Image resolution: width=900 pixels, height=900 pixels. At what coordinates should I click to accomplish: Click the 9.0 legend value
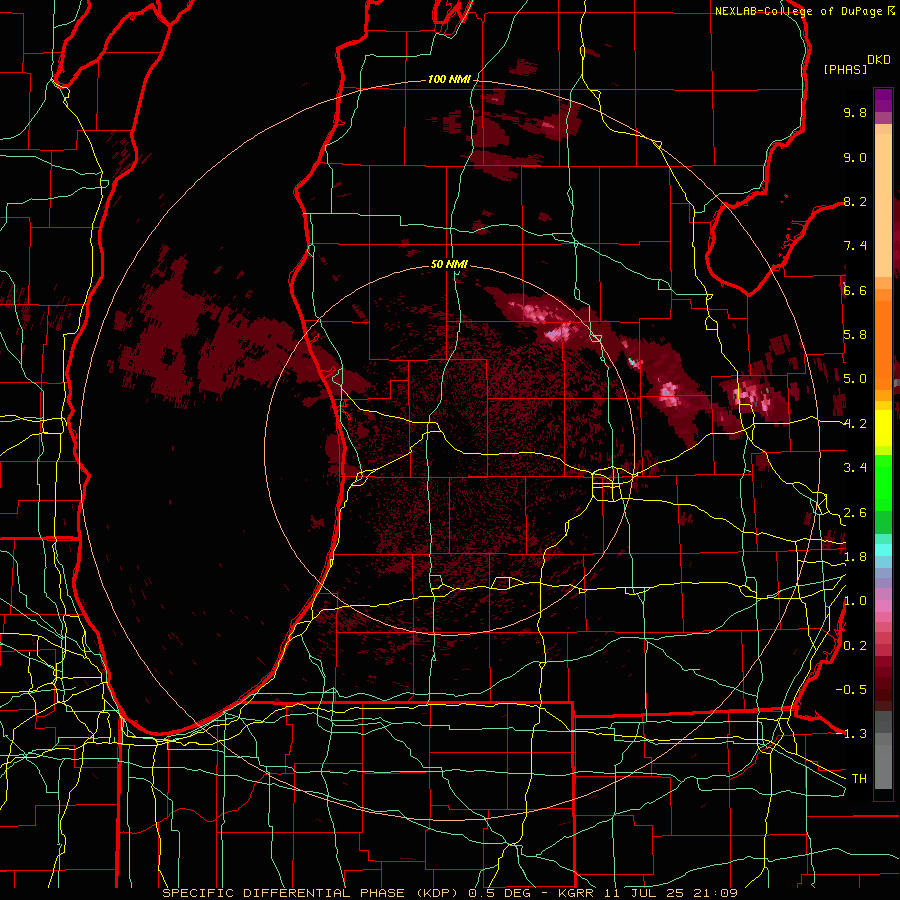point(855,158)
